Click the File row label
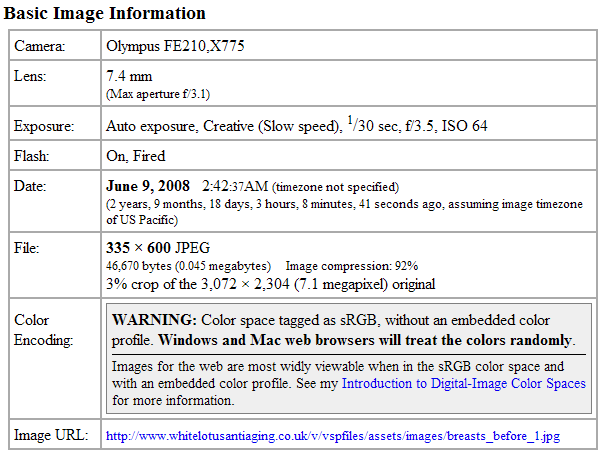 (28, 247)
